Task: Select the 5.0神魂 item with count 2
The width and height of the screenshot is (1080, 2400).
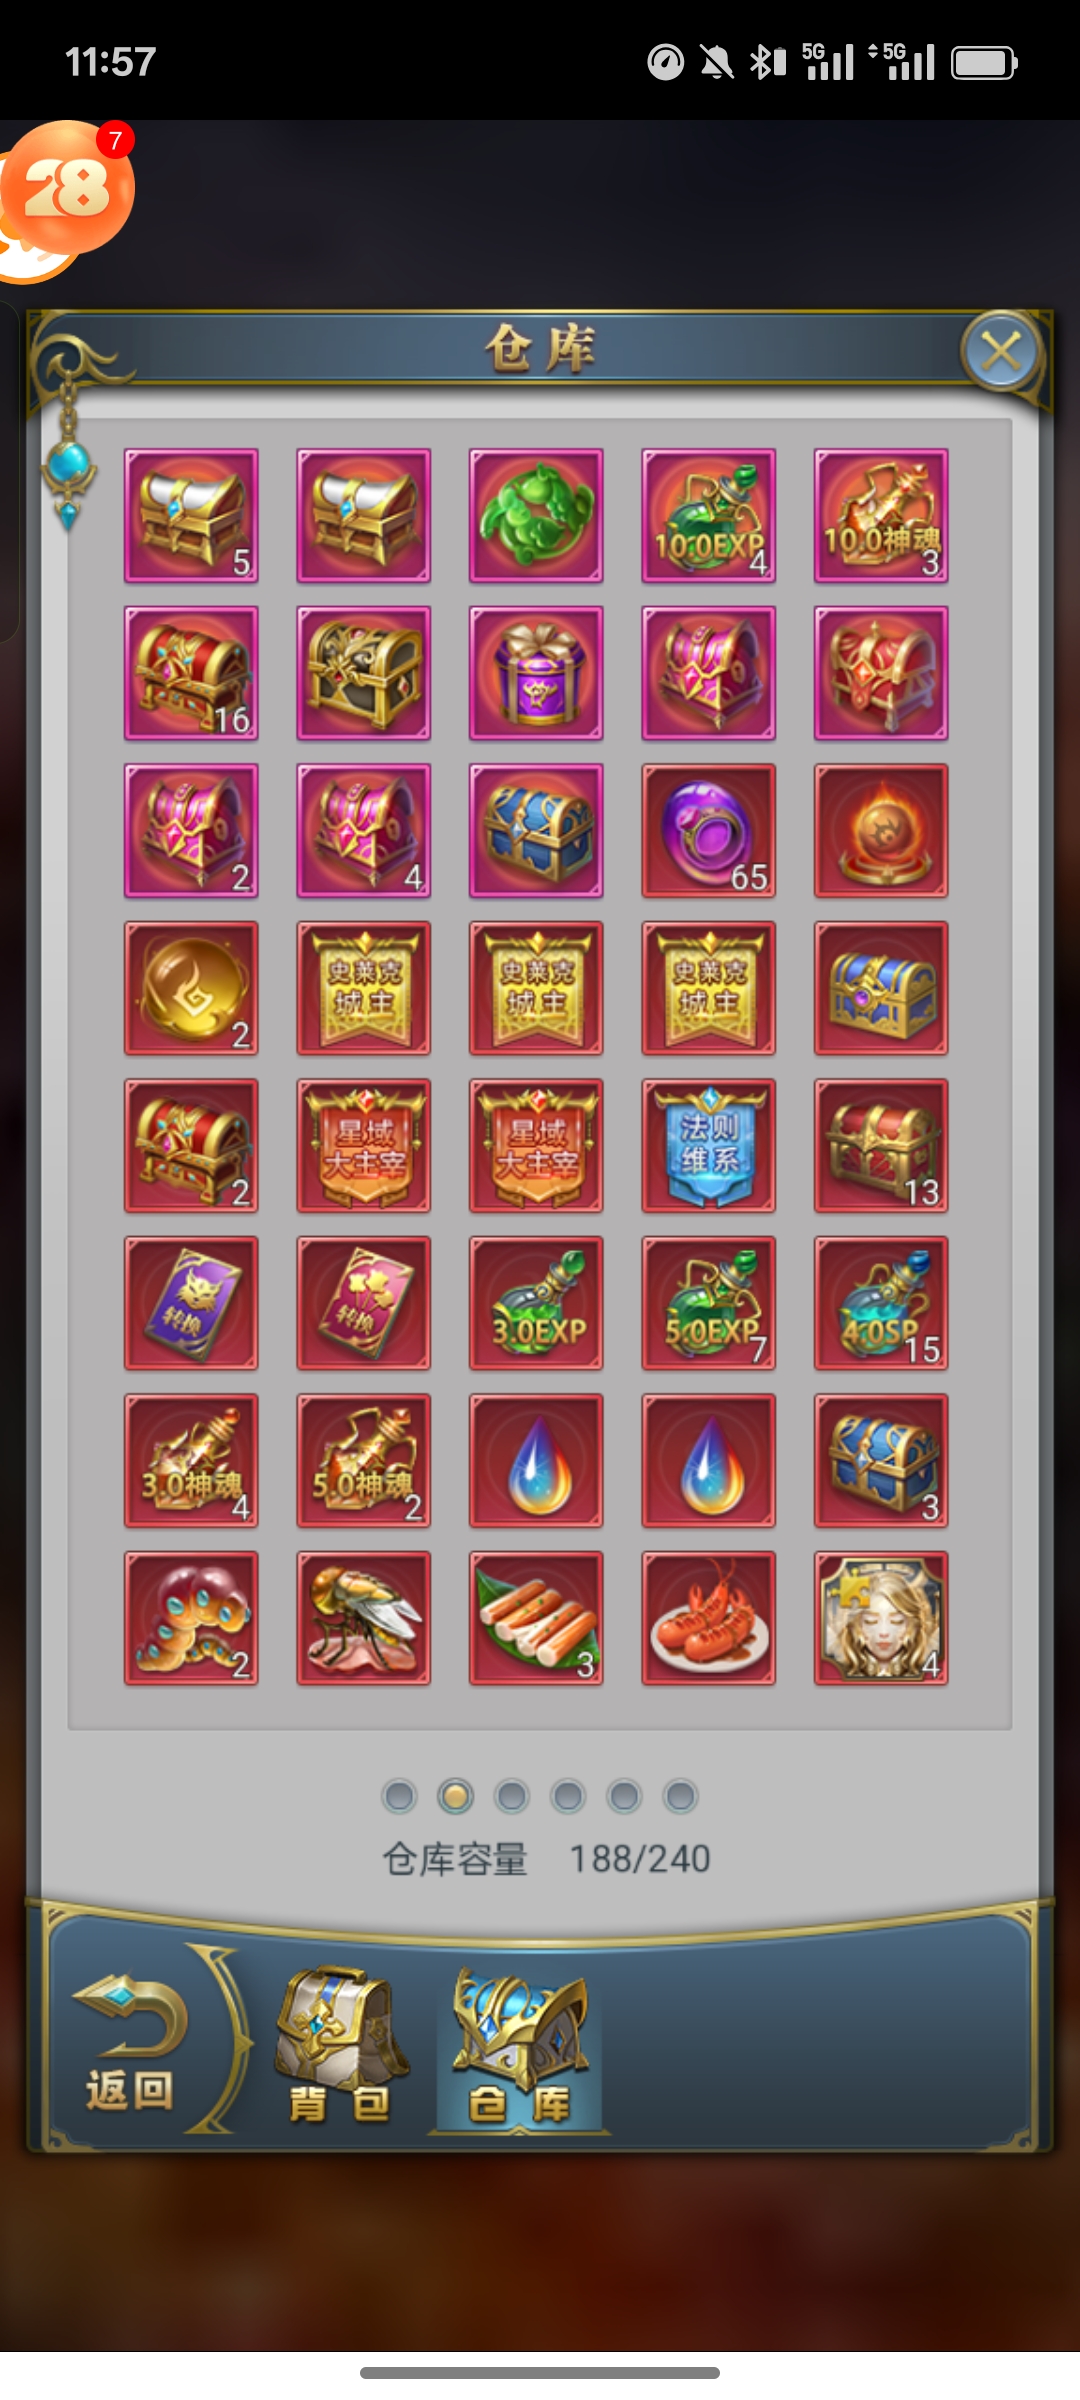Action: point(364,1460)
